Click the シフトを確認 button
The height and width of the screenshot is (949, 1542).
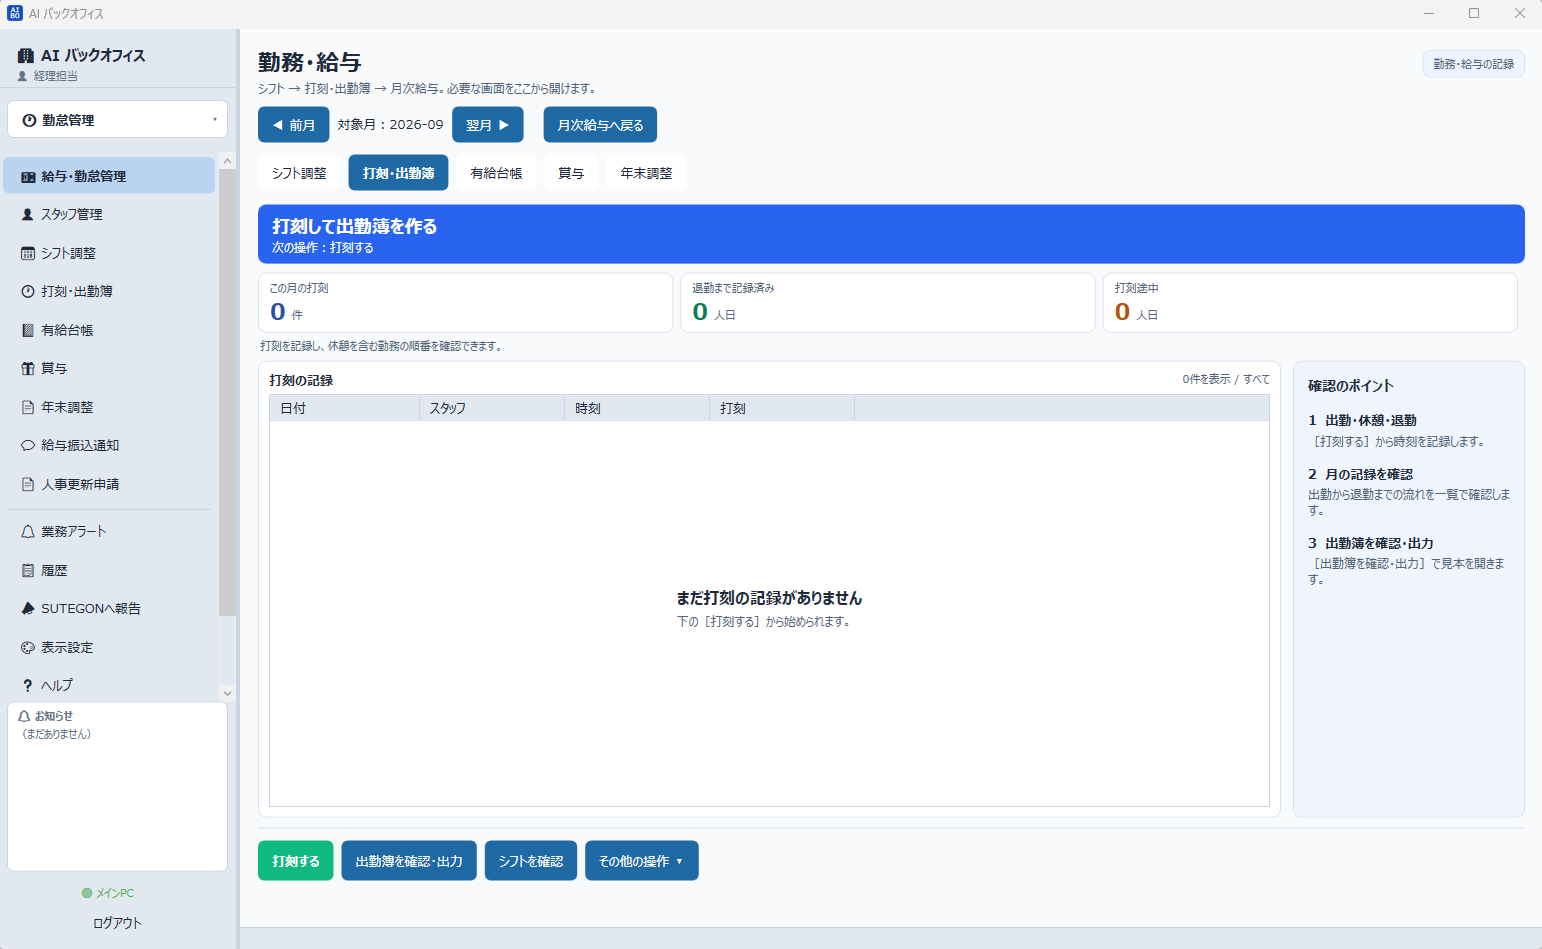coord(531,861)
